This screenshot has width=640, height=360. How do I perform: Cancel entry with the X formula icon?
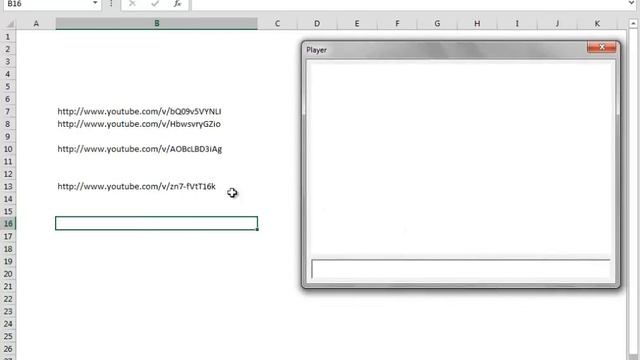132,4
